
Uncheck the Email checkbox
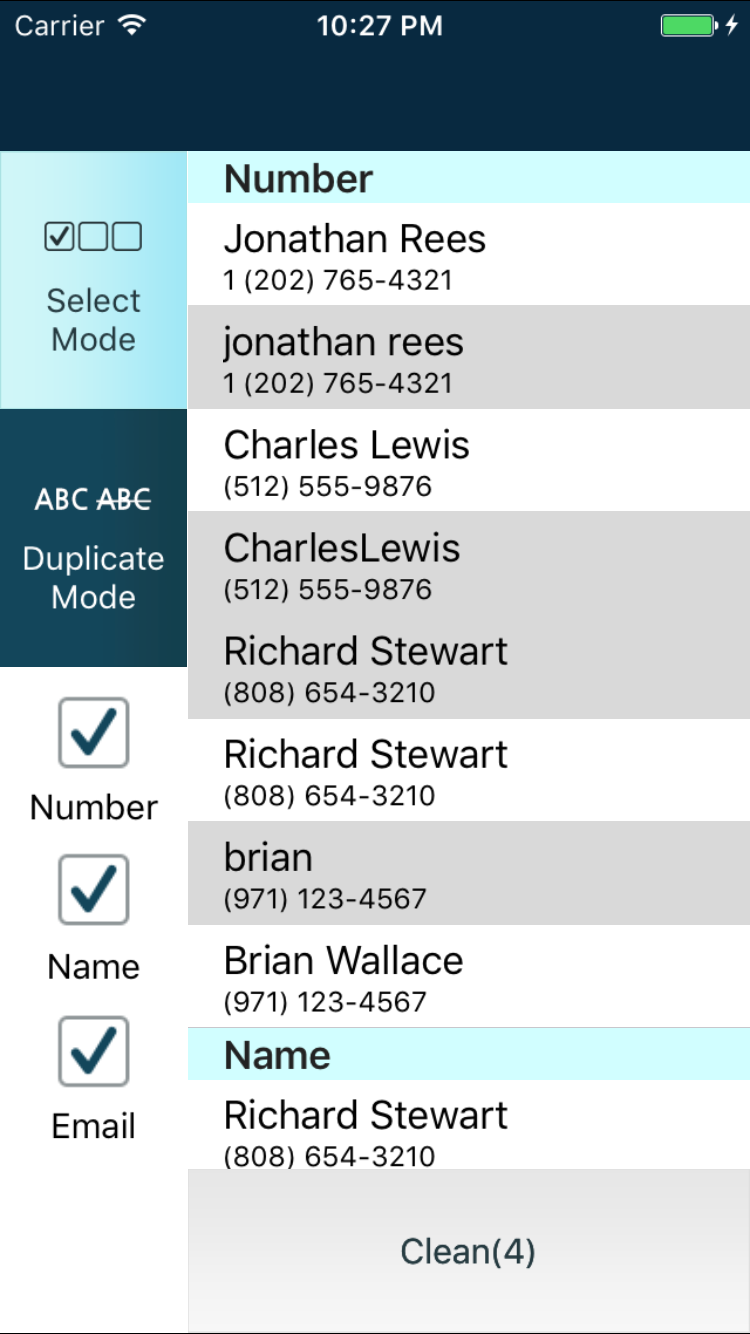[x=93, y=1051]
